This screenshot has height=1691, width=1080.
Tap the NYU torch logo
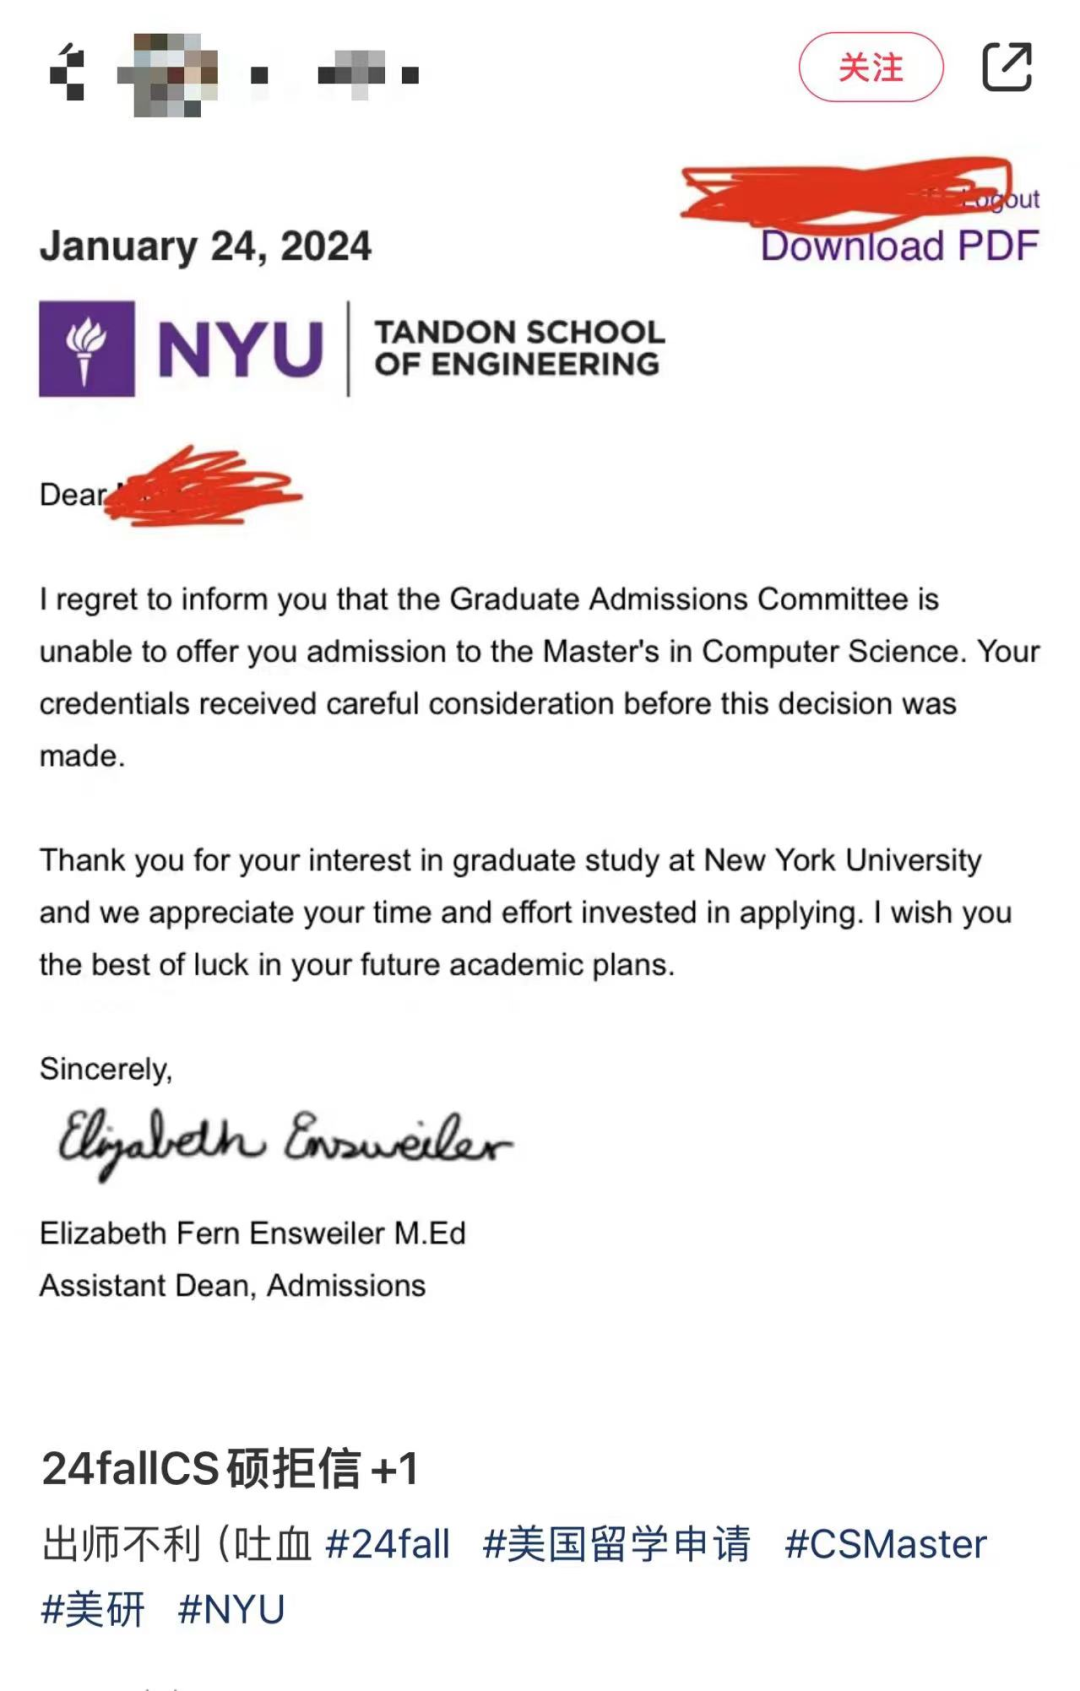pos(87,349)
